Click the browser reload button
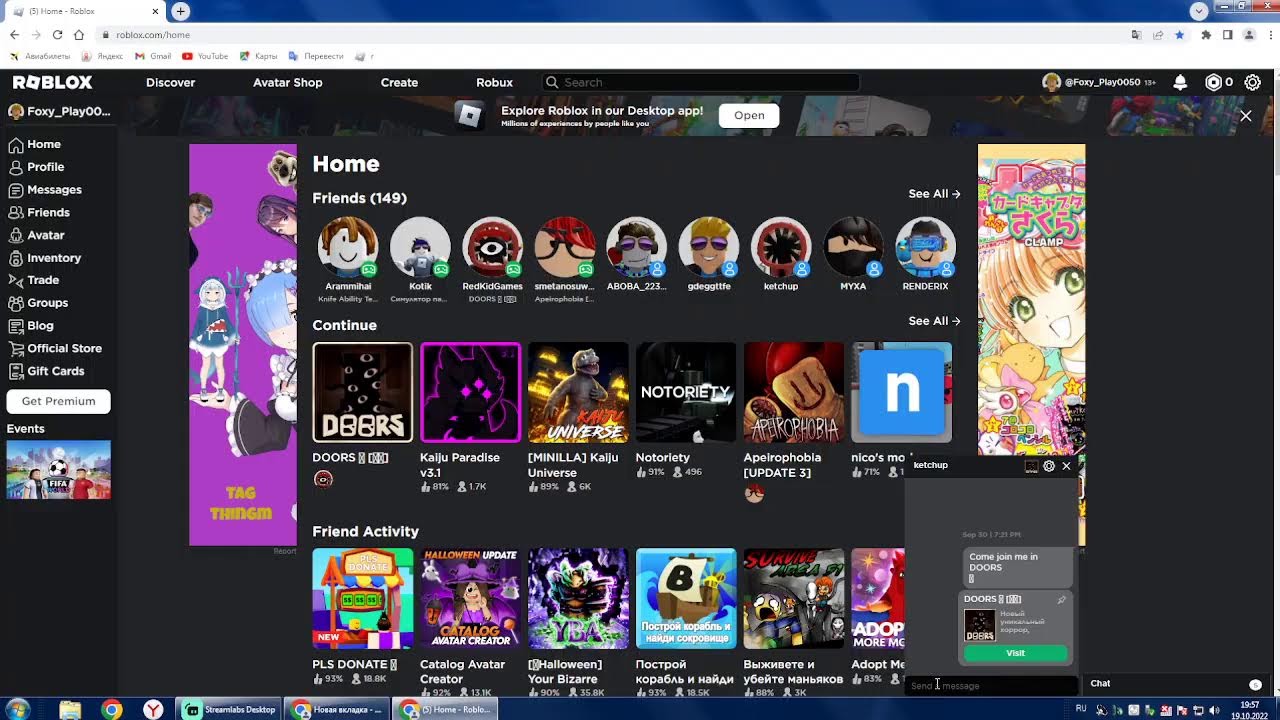Viewport: 1280px width, 720px height. [58, 34]
